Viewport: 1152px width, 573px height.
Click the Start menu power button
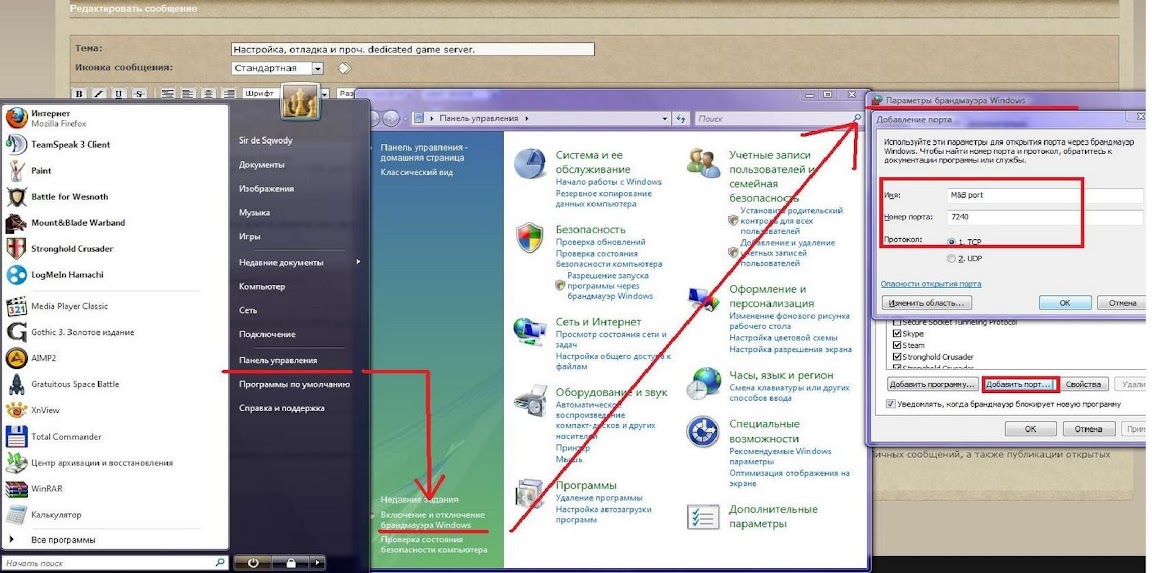[253, 563]
